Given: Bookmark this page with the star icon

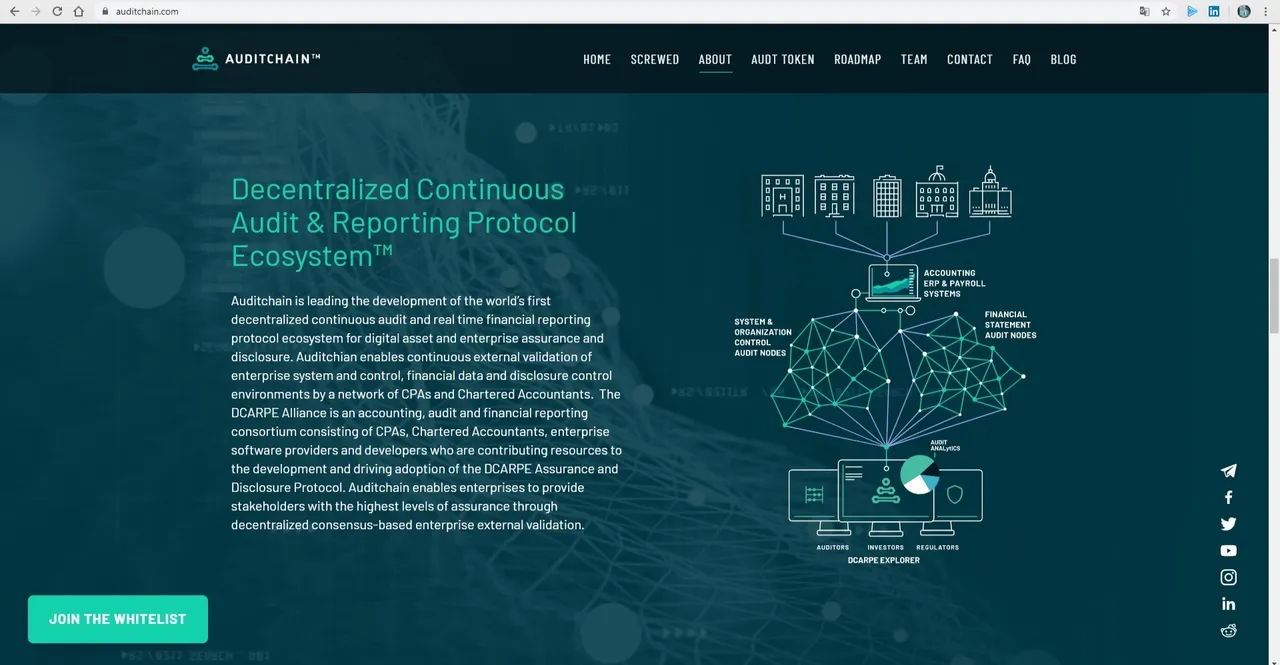Looking at the screenshot, I should pyautogui.click(x=1166, y=11).
